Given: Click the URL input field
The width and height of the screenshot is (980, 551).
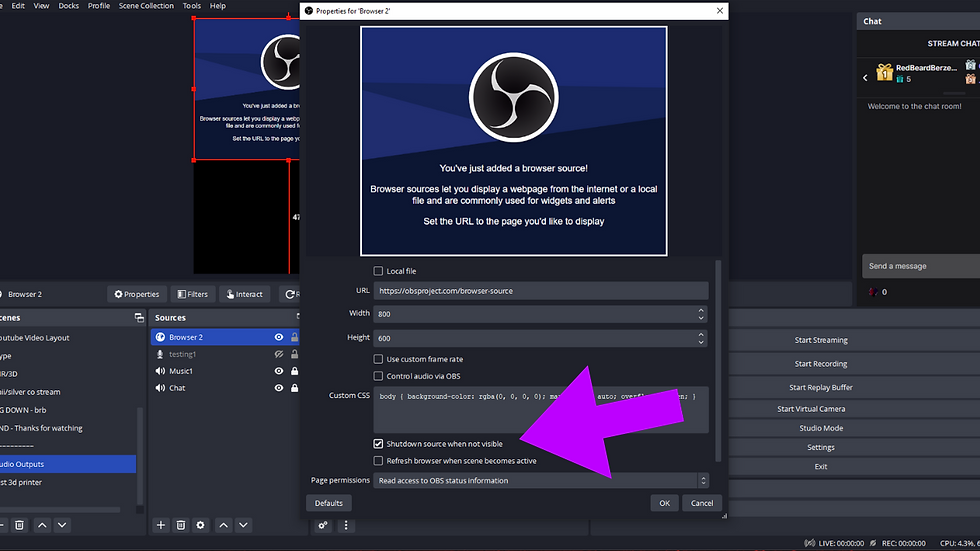Looking at the screenshot, I should pyautogui.click(x=541, y=290).
